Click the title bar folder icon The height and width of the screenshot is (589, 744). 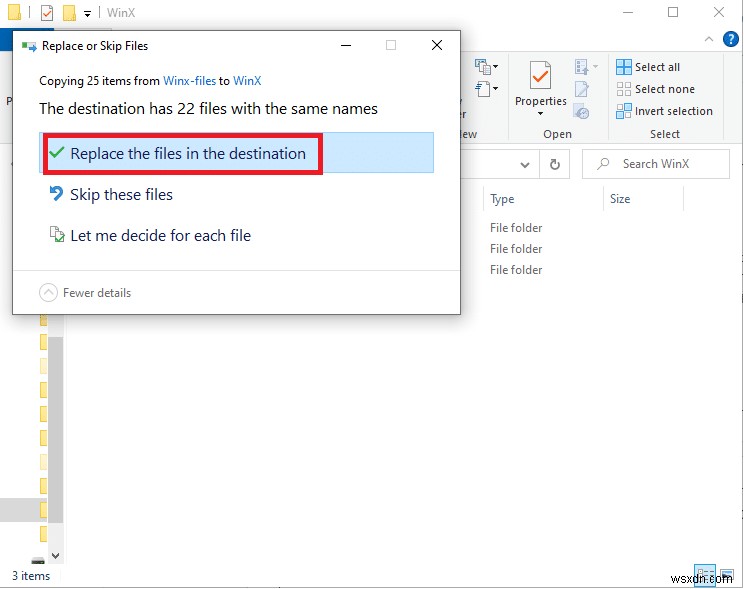[15, 12]
